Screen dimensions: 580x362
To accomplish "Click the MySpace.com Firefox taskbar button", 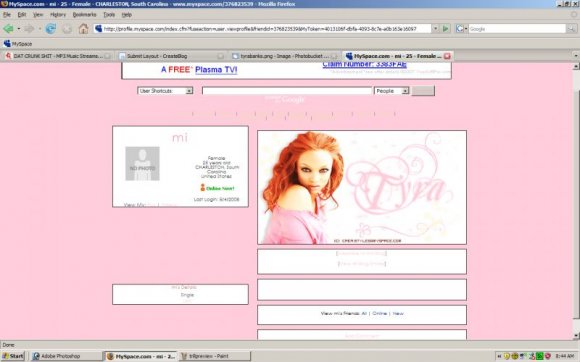I will pos(141,356).
